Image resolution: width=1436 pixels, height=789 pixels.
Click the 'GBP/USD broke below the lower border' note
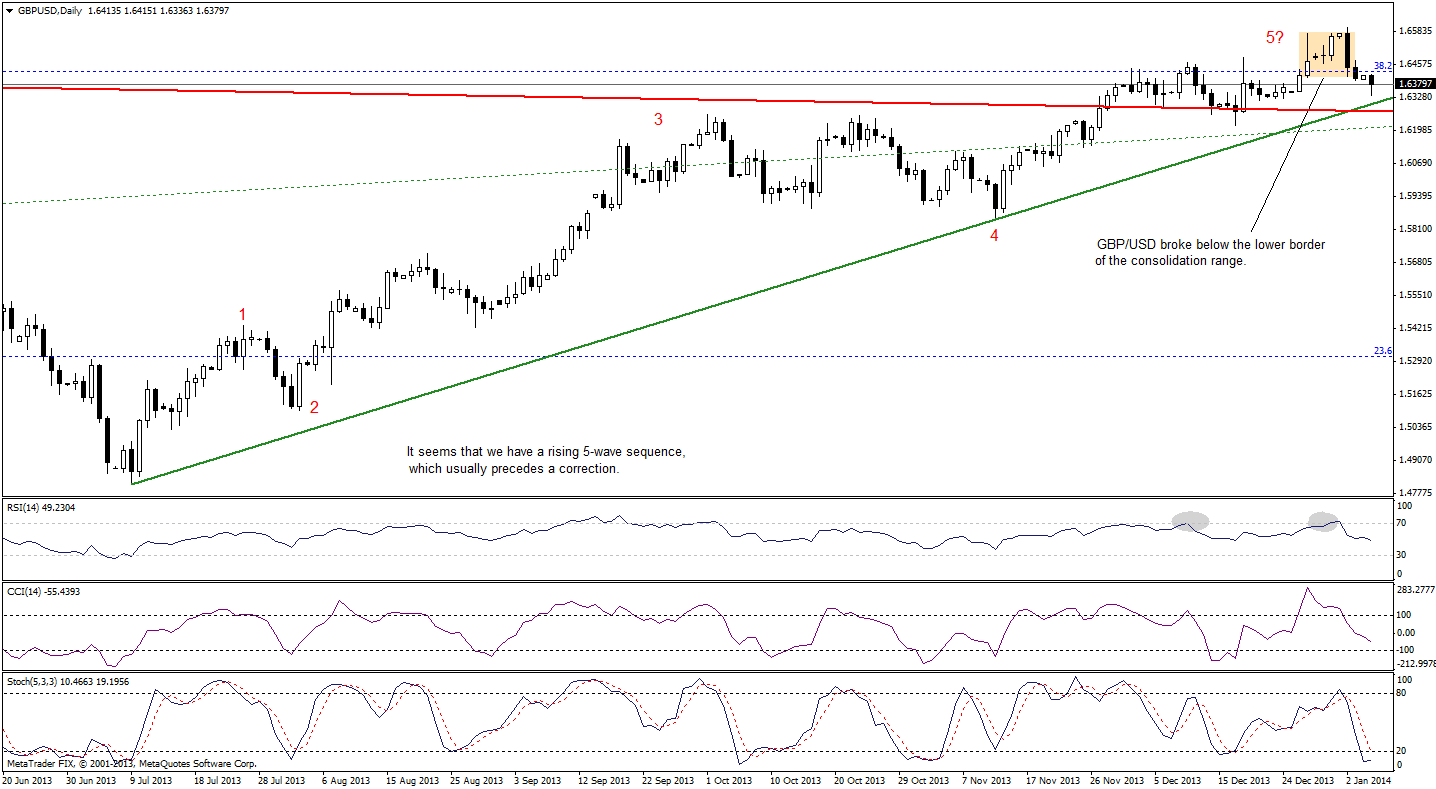pos(1210,252)
